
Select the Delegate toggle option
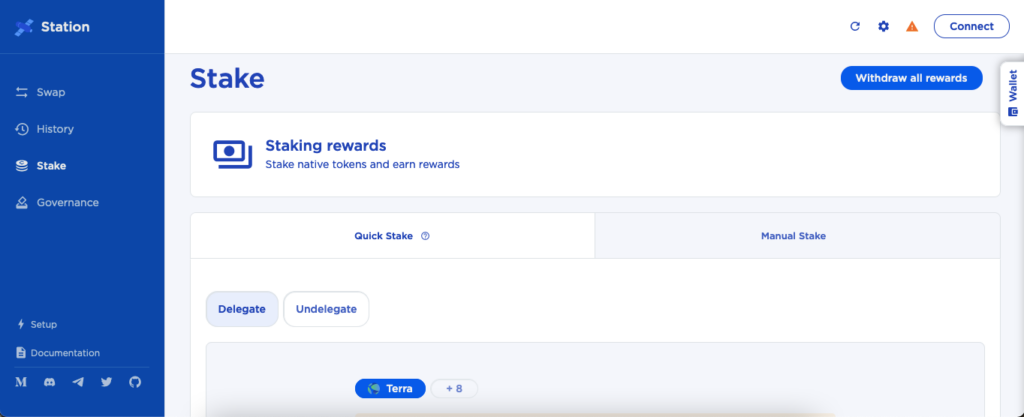pos(242,309)
